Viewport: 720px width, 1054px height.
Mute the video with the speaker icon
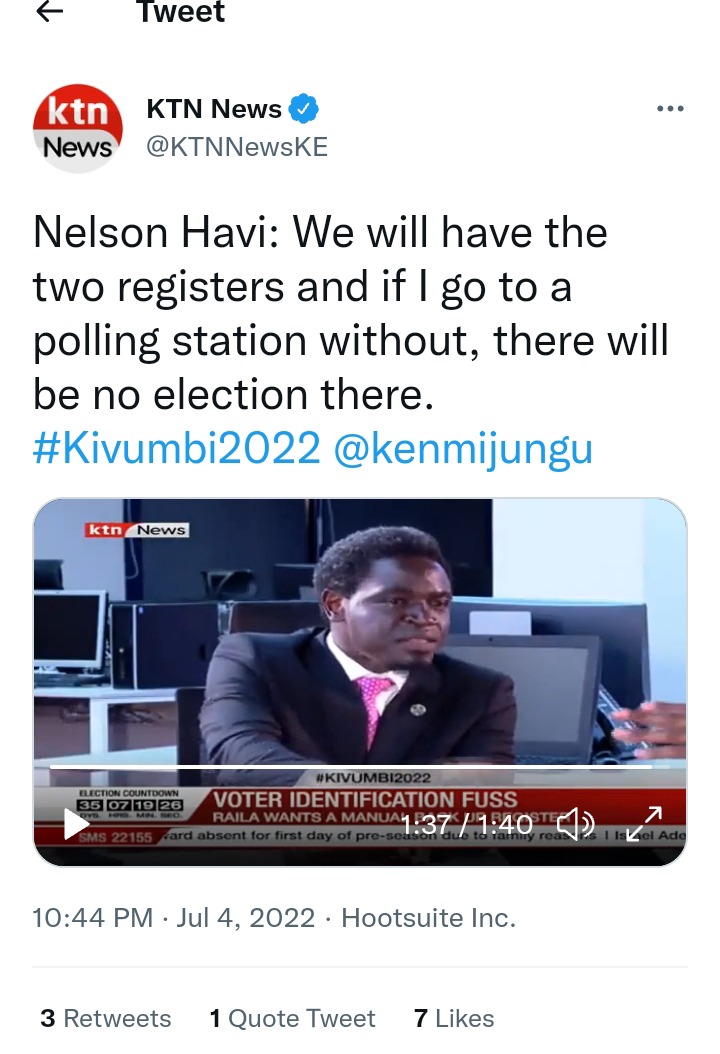[576, 823]
